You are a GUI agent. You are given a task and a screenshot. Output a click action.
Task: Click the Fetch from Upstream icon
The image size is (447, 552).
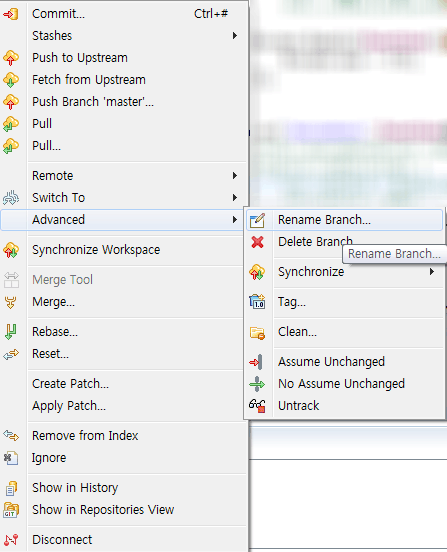tap(11, 80)
